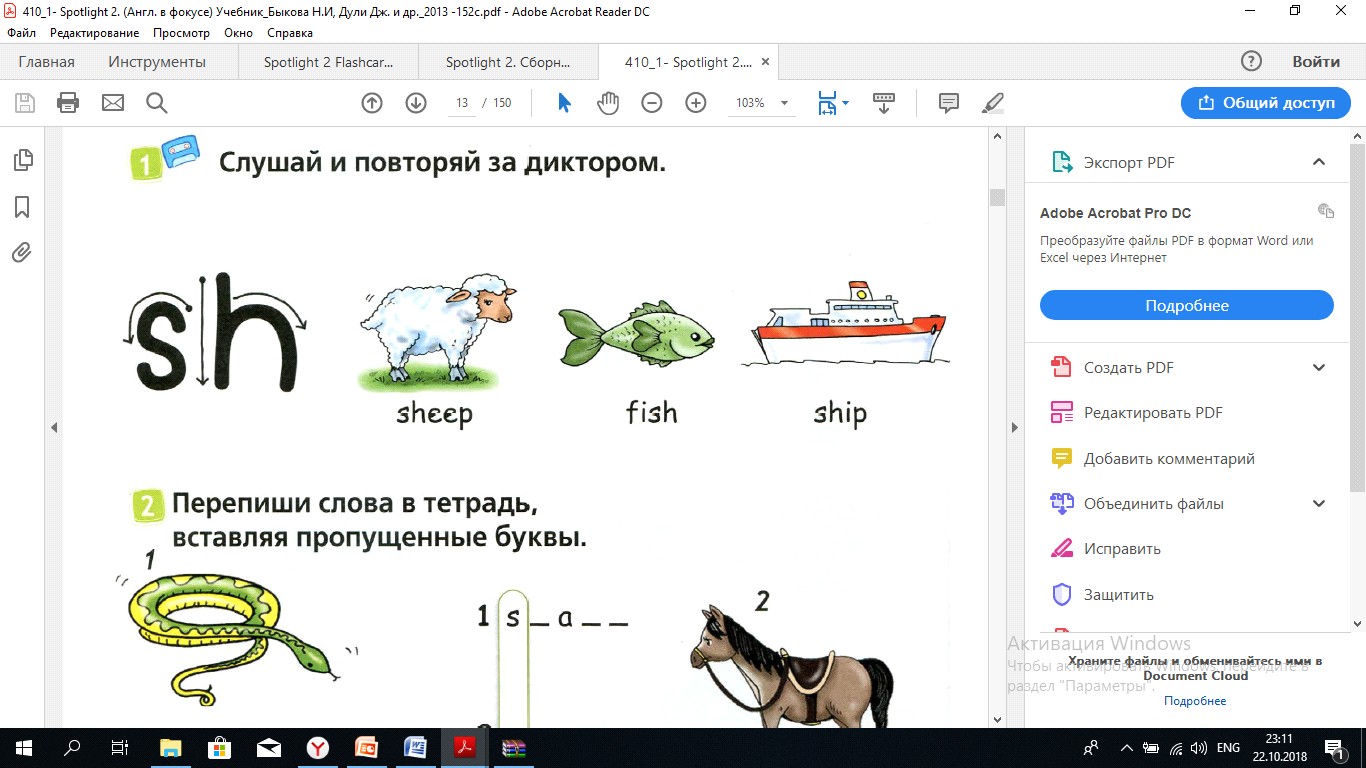Toggle the bookmarks panel icon
This screenshot has width=1366, height=768.
[x=22, y=207]
